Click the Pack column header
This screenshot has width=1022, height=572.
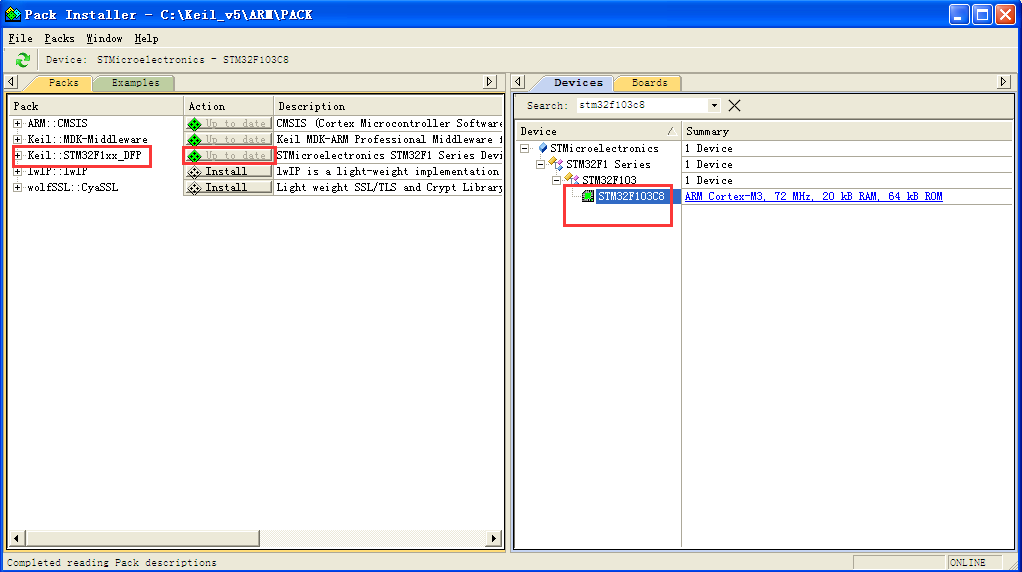point(96,106)
